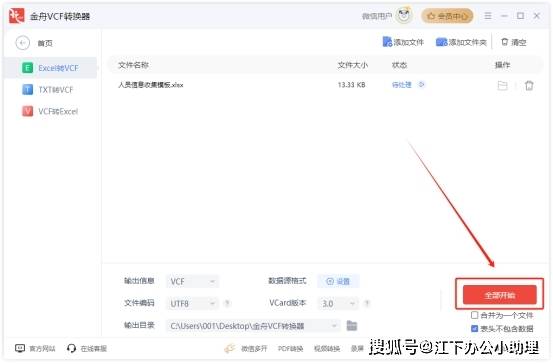Click 设置 for 数据源格式
The width and height of the screenshot is (553, 364).
click(x=338, y=281)
